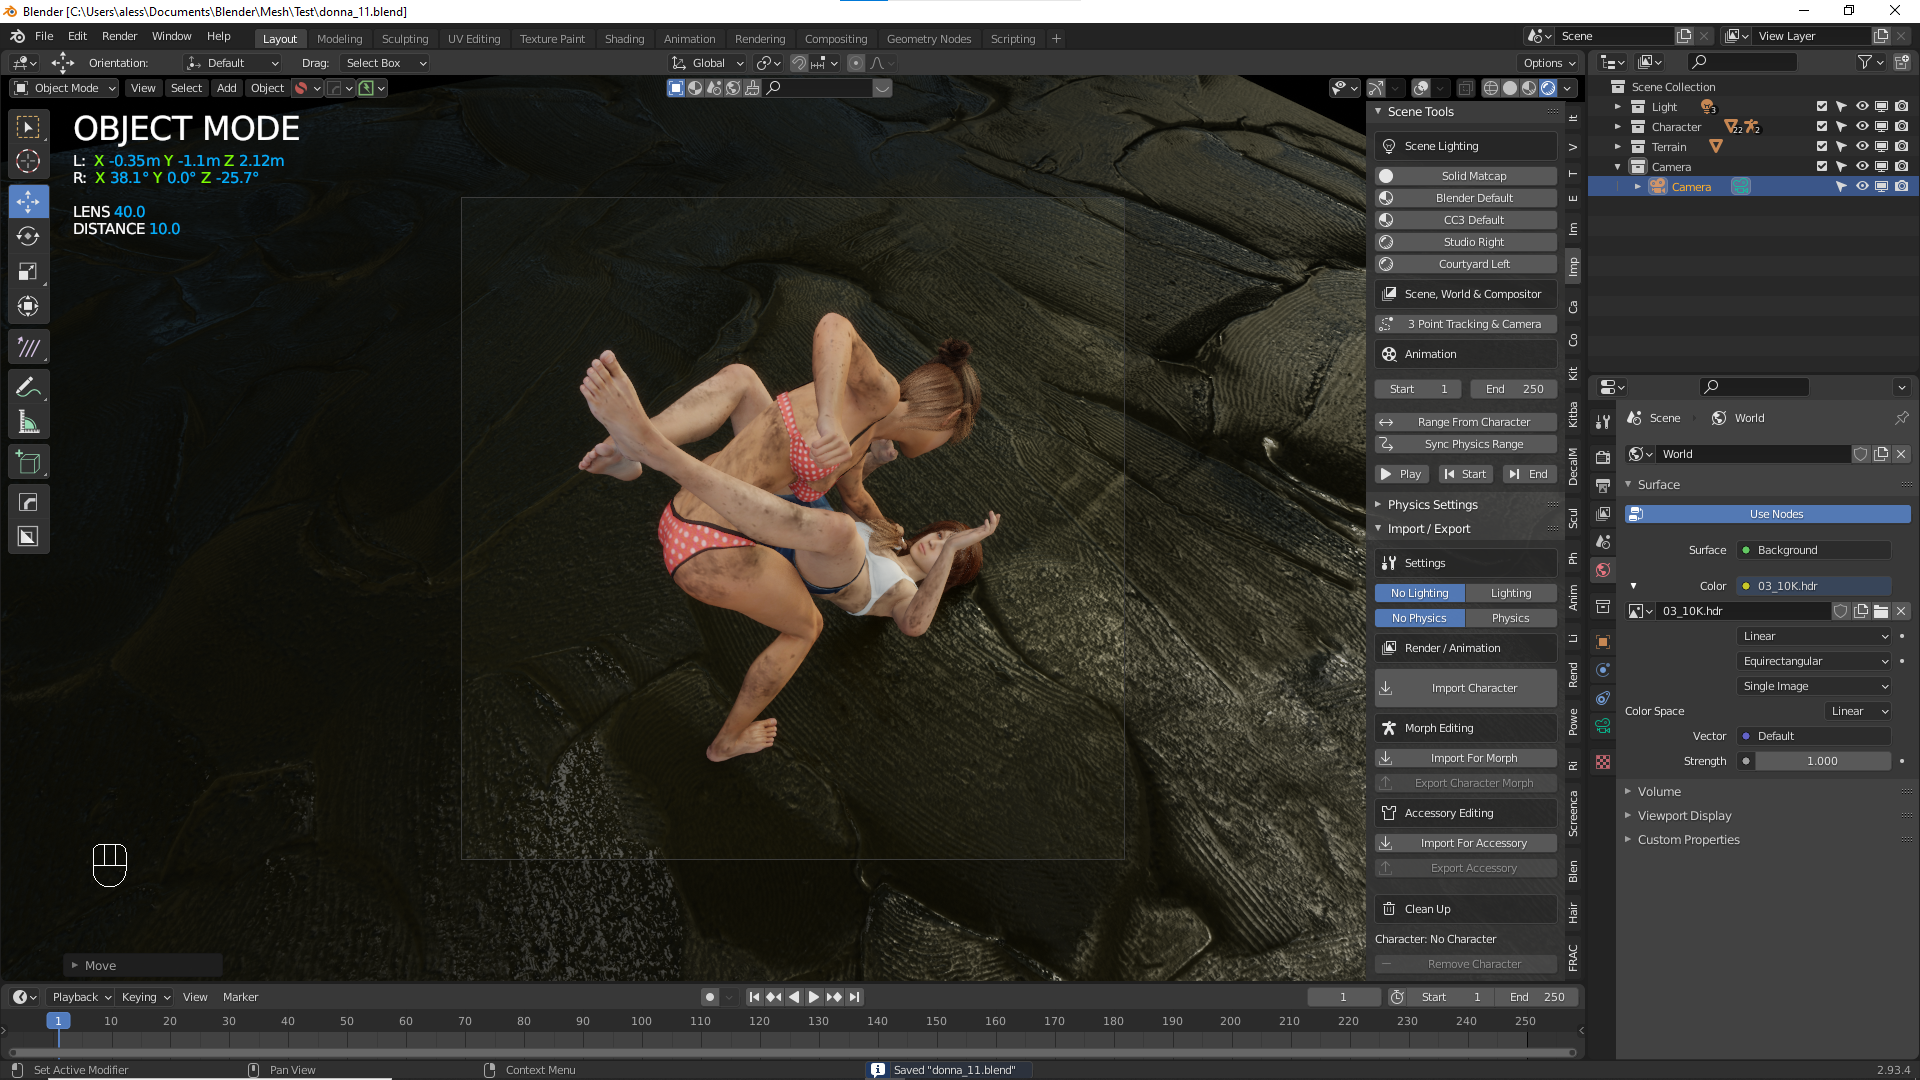The width and height of the screenshot is (1920, 1080).
Task: Uncheck the Light collection checkbox
Action: [x=1822, y=107]
